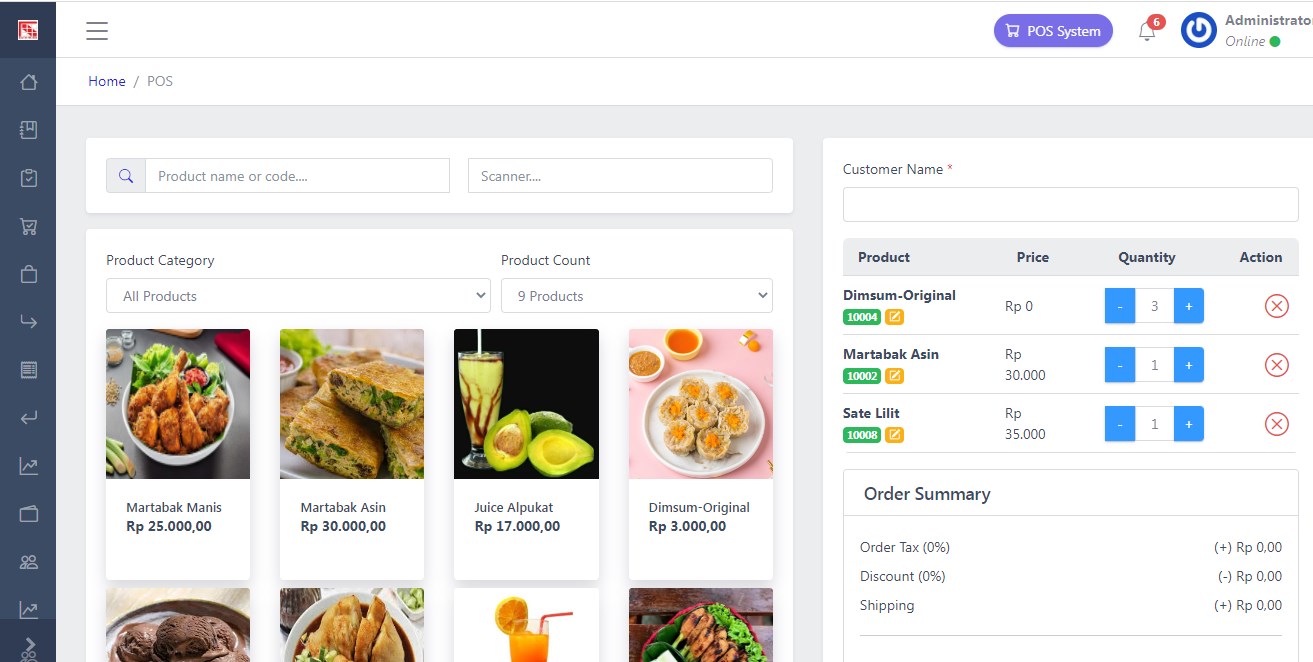Click the users group icon in the sidebar
Viewport: 1313px width, 662px height.
(28, 562)
